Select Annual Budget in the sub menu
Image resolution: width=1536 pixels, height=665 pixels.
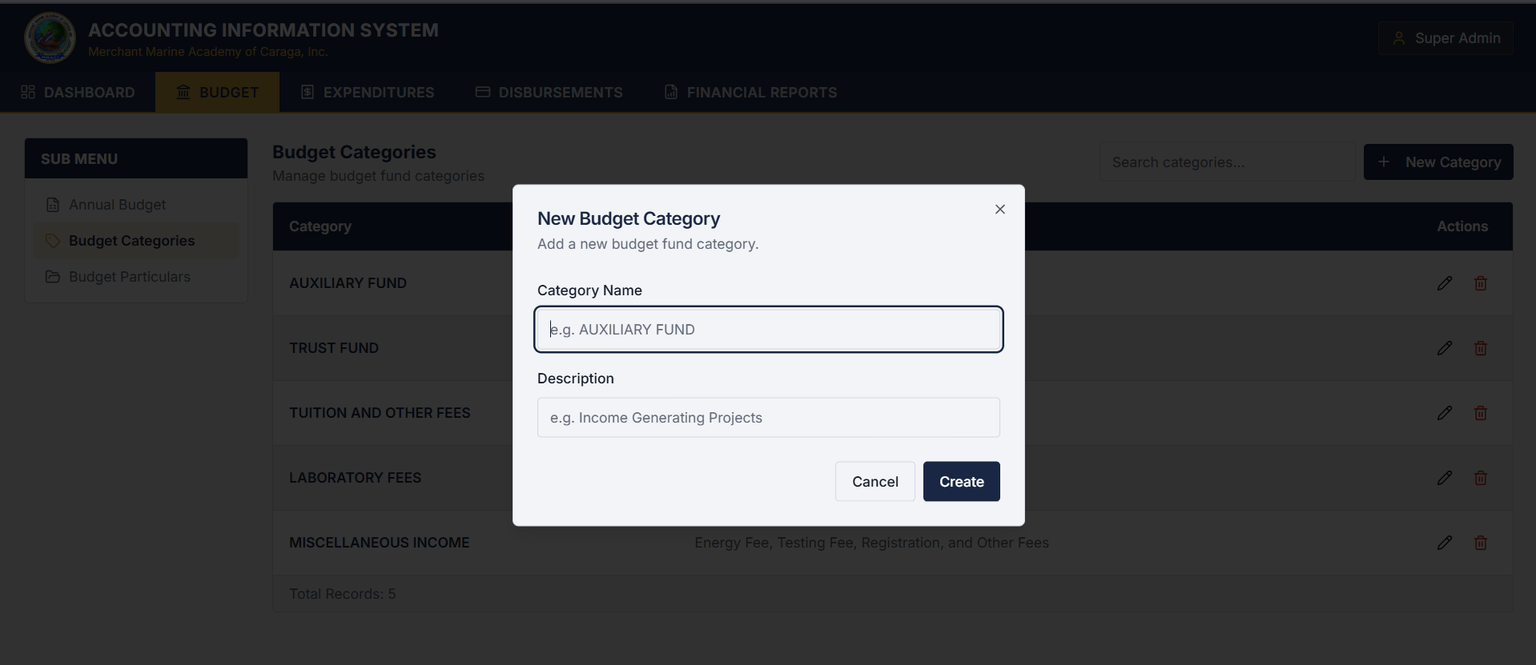coord(136,205)
